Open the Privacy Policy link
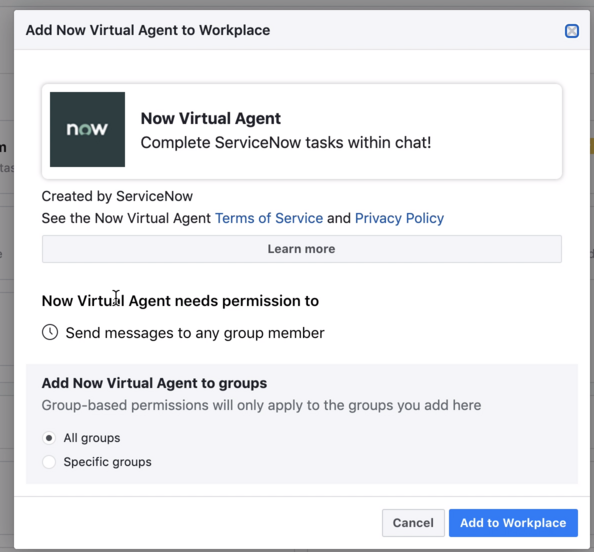Screen dimensions: 594x552 tap(399, 218)
